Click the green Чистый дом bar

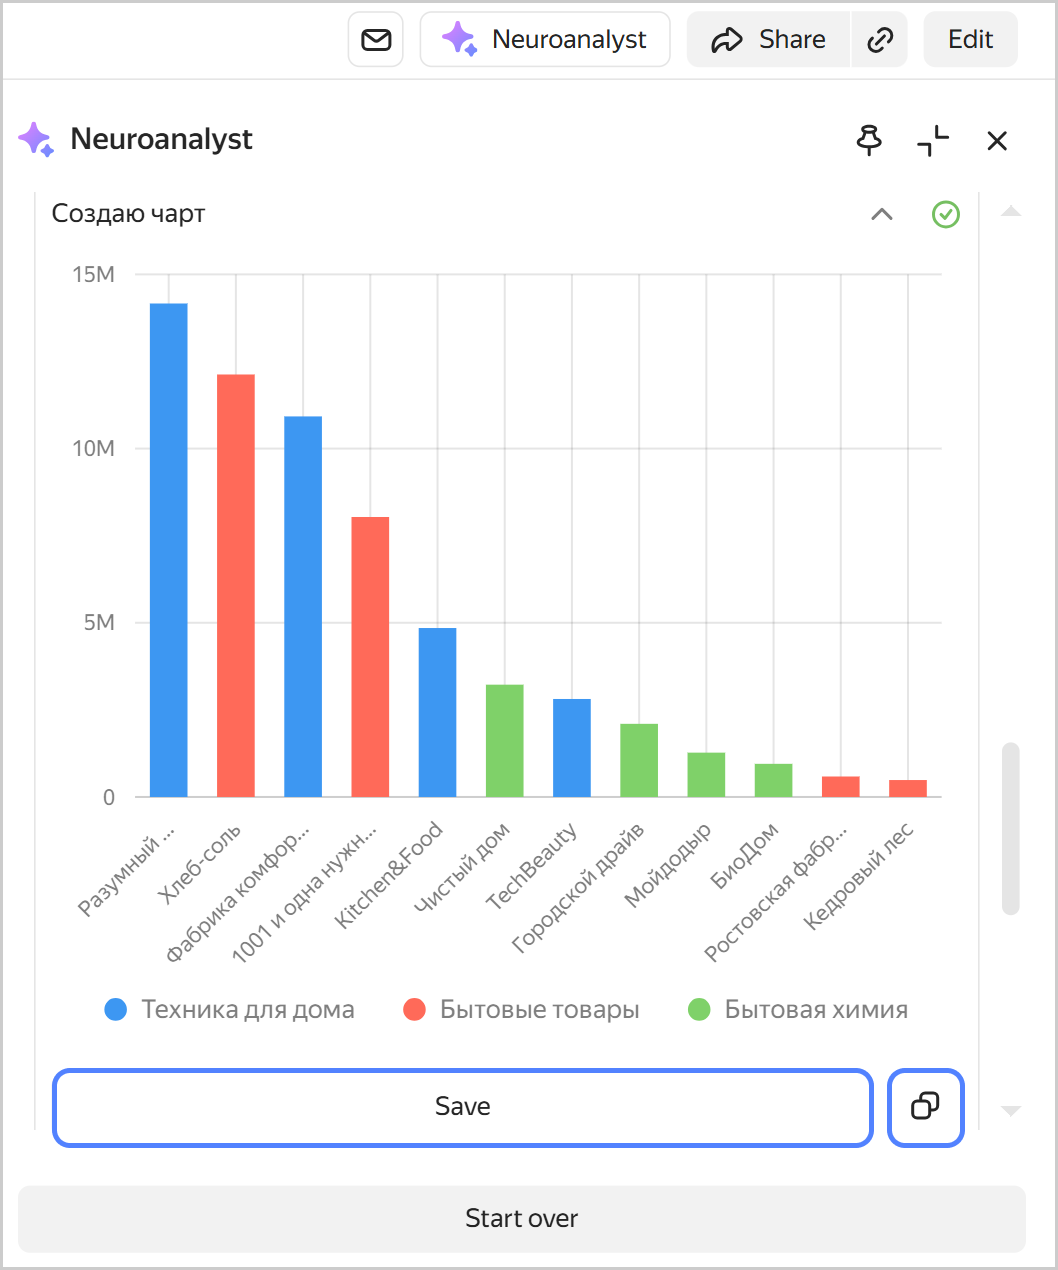504,741
